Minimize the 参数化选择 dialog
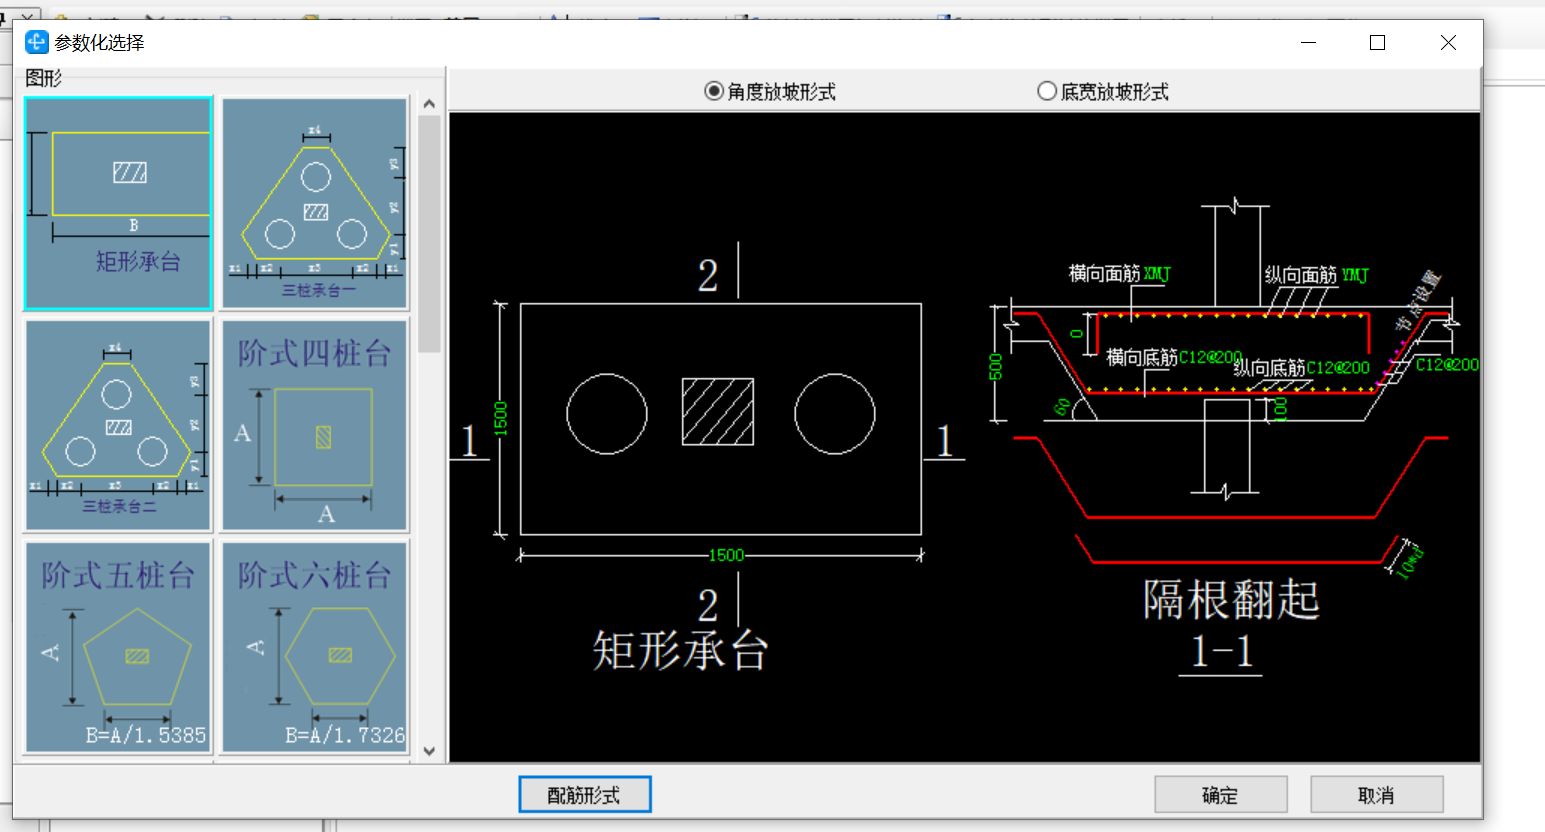Viewport: 1545px width, 832px height. tap(1309, 42)
